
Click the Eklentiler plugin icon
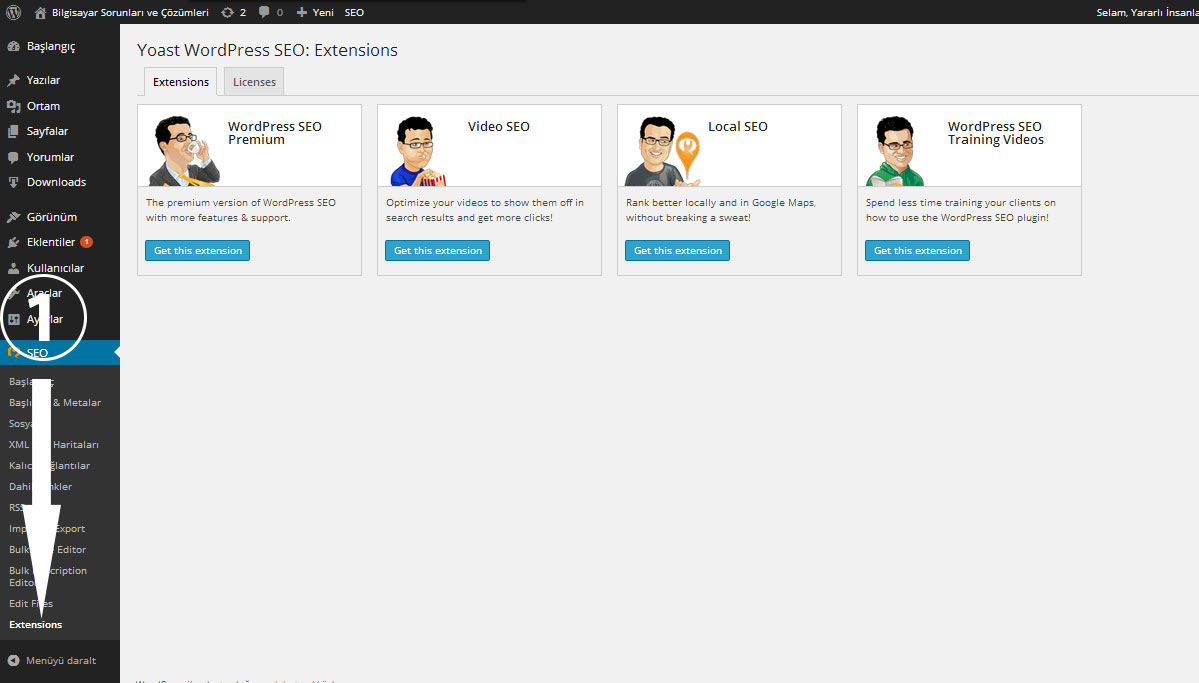[14, 242]
